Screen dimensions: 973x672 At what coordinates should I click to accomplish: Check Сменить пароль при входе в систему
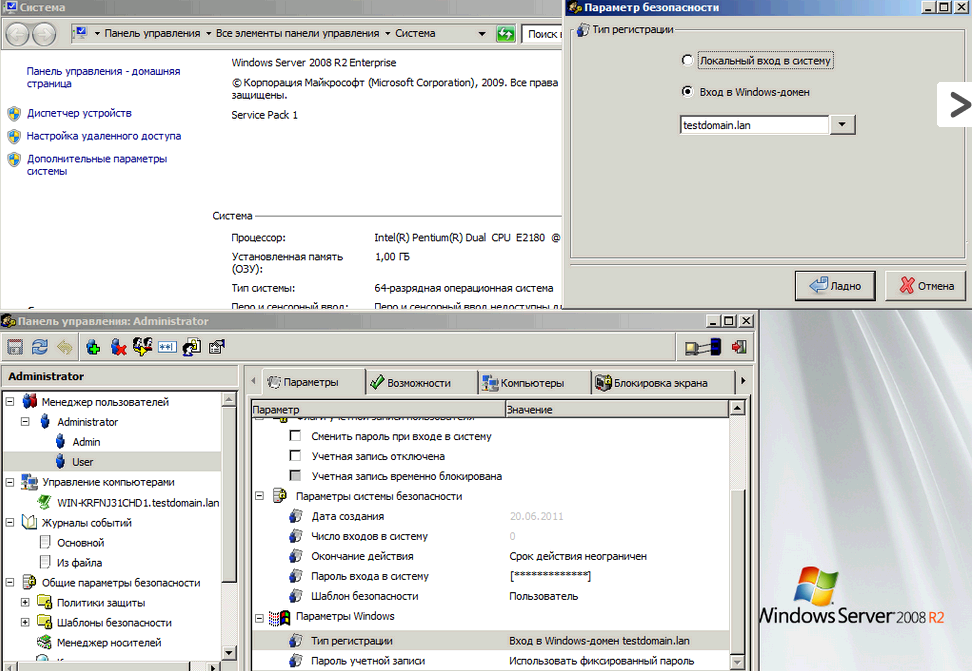pyautogui.click(x=295, y=436)
